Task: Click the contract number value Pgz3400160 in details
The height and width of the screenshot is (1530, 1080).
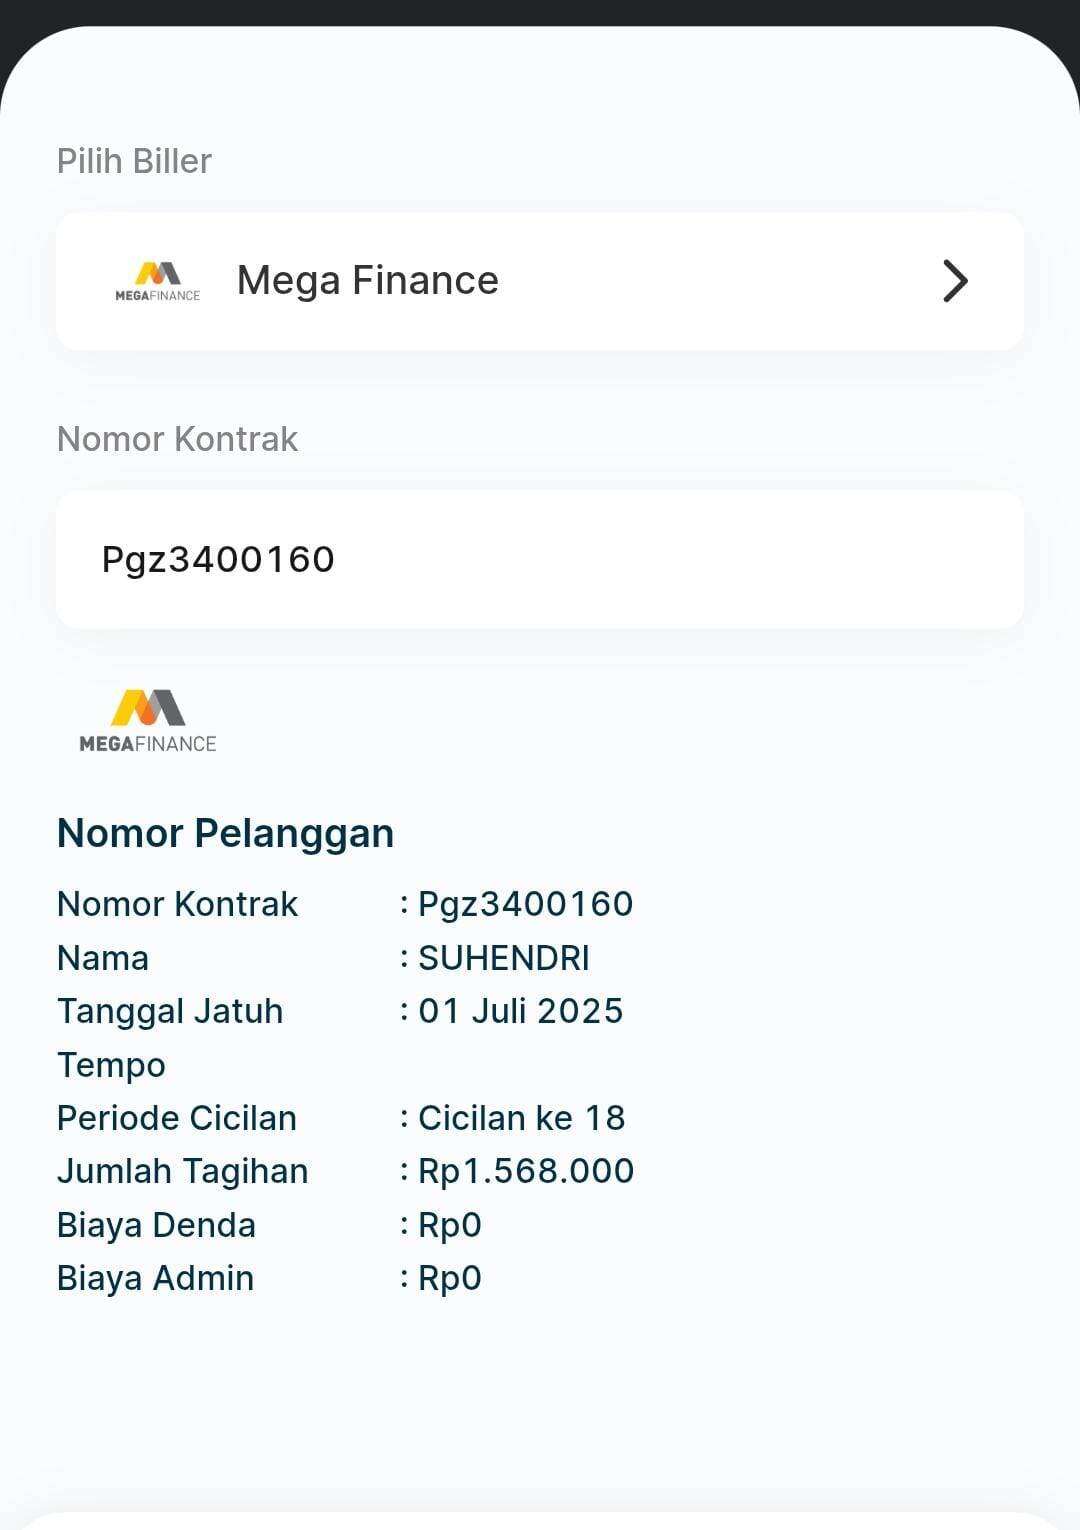Action: coord(525,904)
